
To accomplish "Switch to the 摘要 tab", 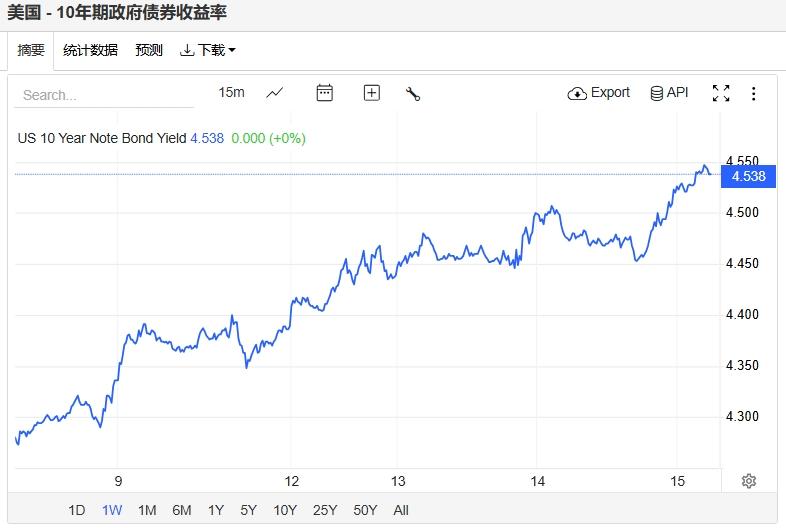I will click(x=31, y=50).
